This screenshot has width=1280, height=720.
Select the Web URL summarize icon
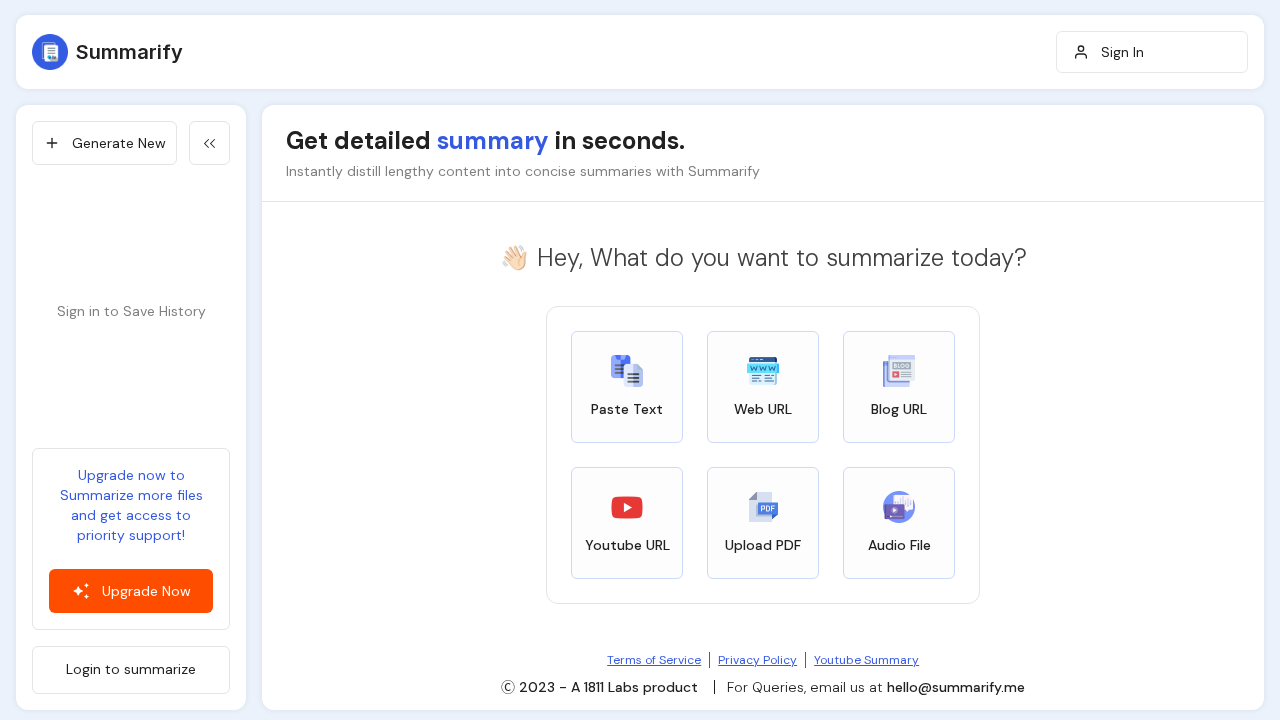pos(762,369)
